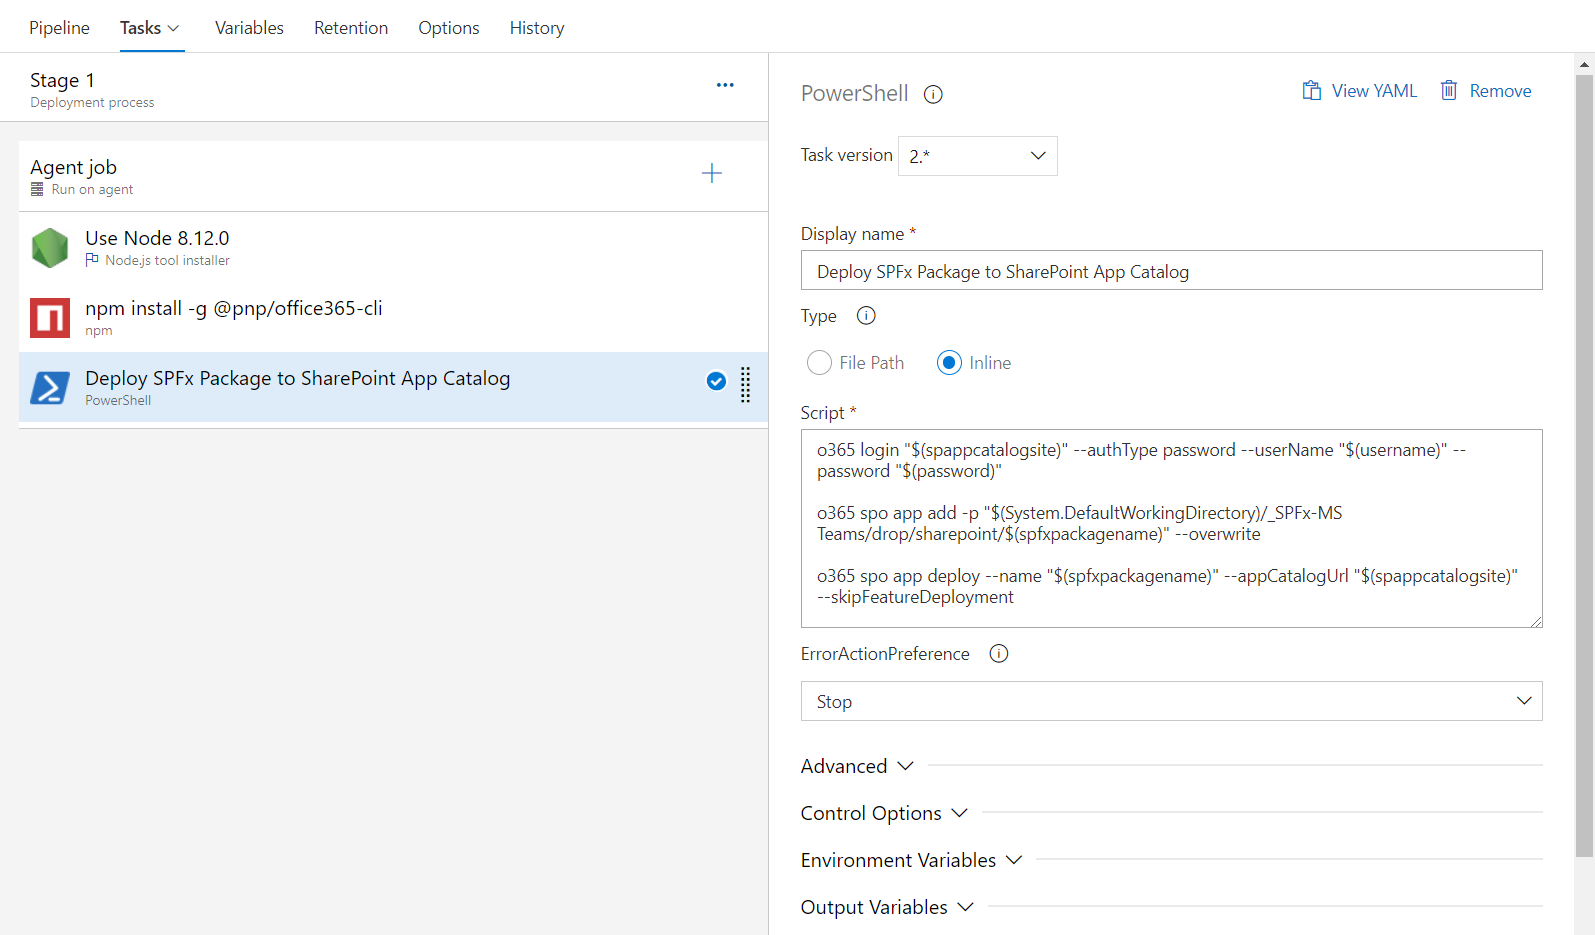Open Stage 1 more options ellipsis
1595x935 pixels.
click(725, 85)
